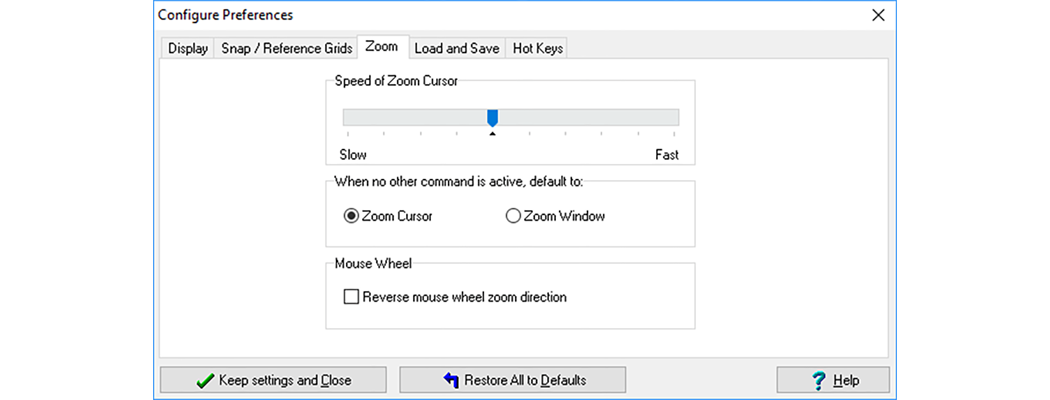
Task: Click the question mark help icon
Action: [819, 381]
